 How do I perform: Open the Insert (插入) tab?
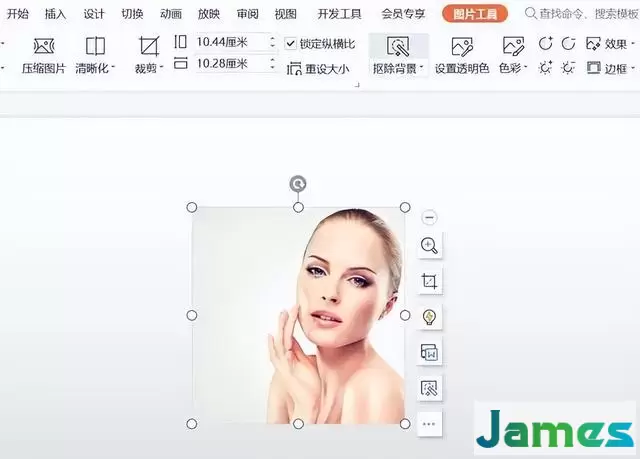(56, 14)
